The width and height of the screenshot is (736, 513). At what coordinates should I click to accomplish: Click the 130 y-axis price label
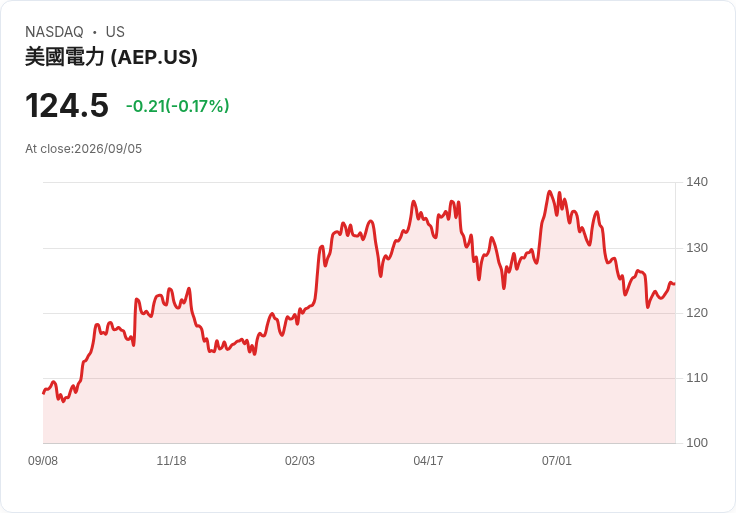tap(697, 248)
